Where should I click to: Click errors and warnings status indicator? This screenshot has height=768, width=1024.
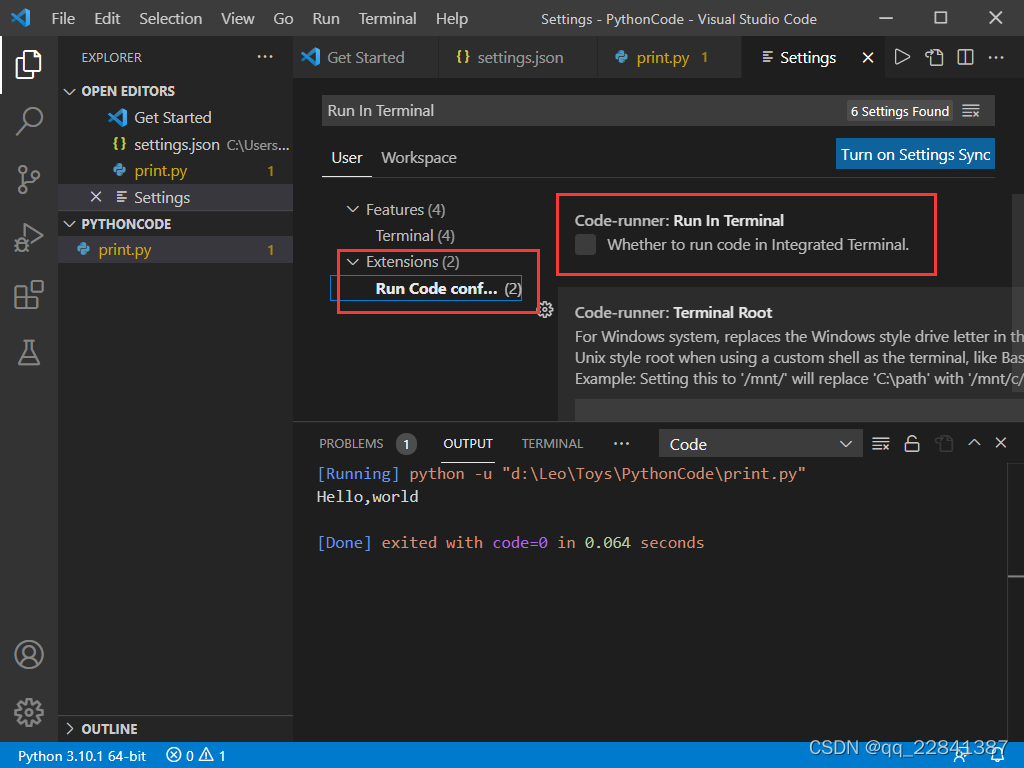(x=196, y=756)
